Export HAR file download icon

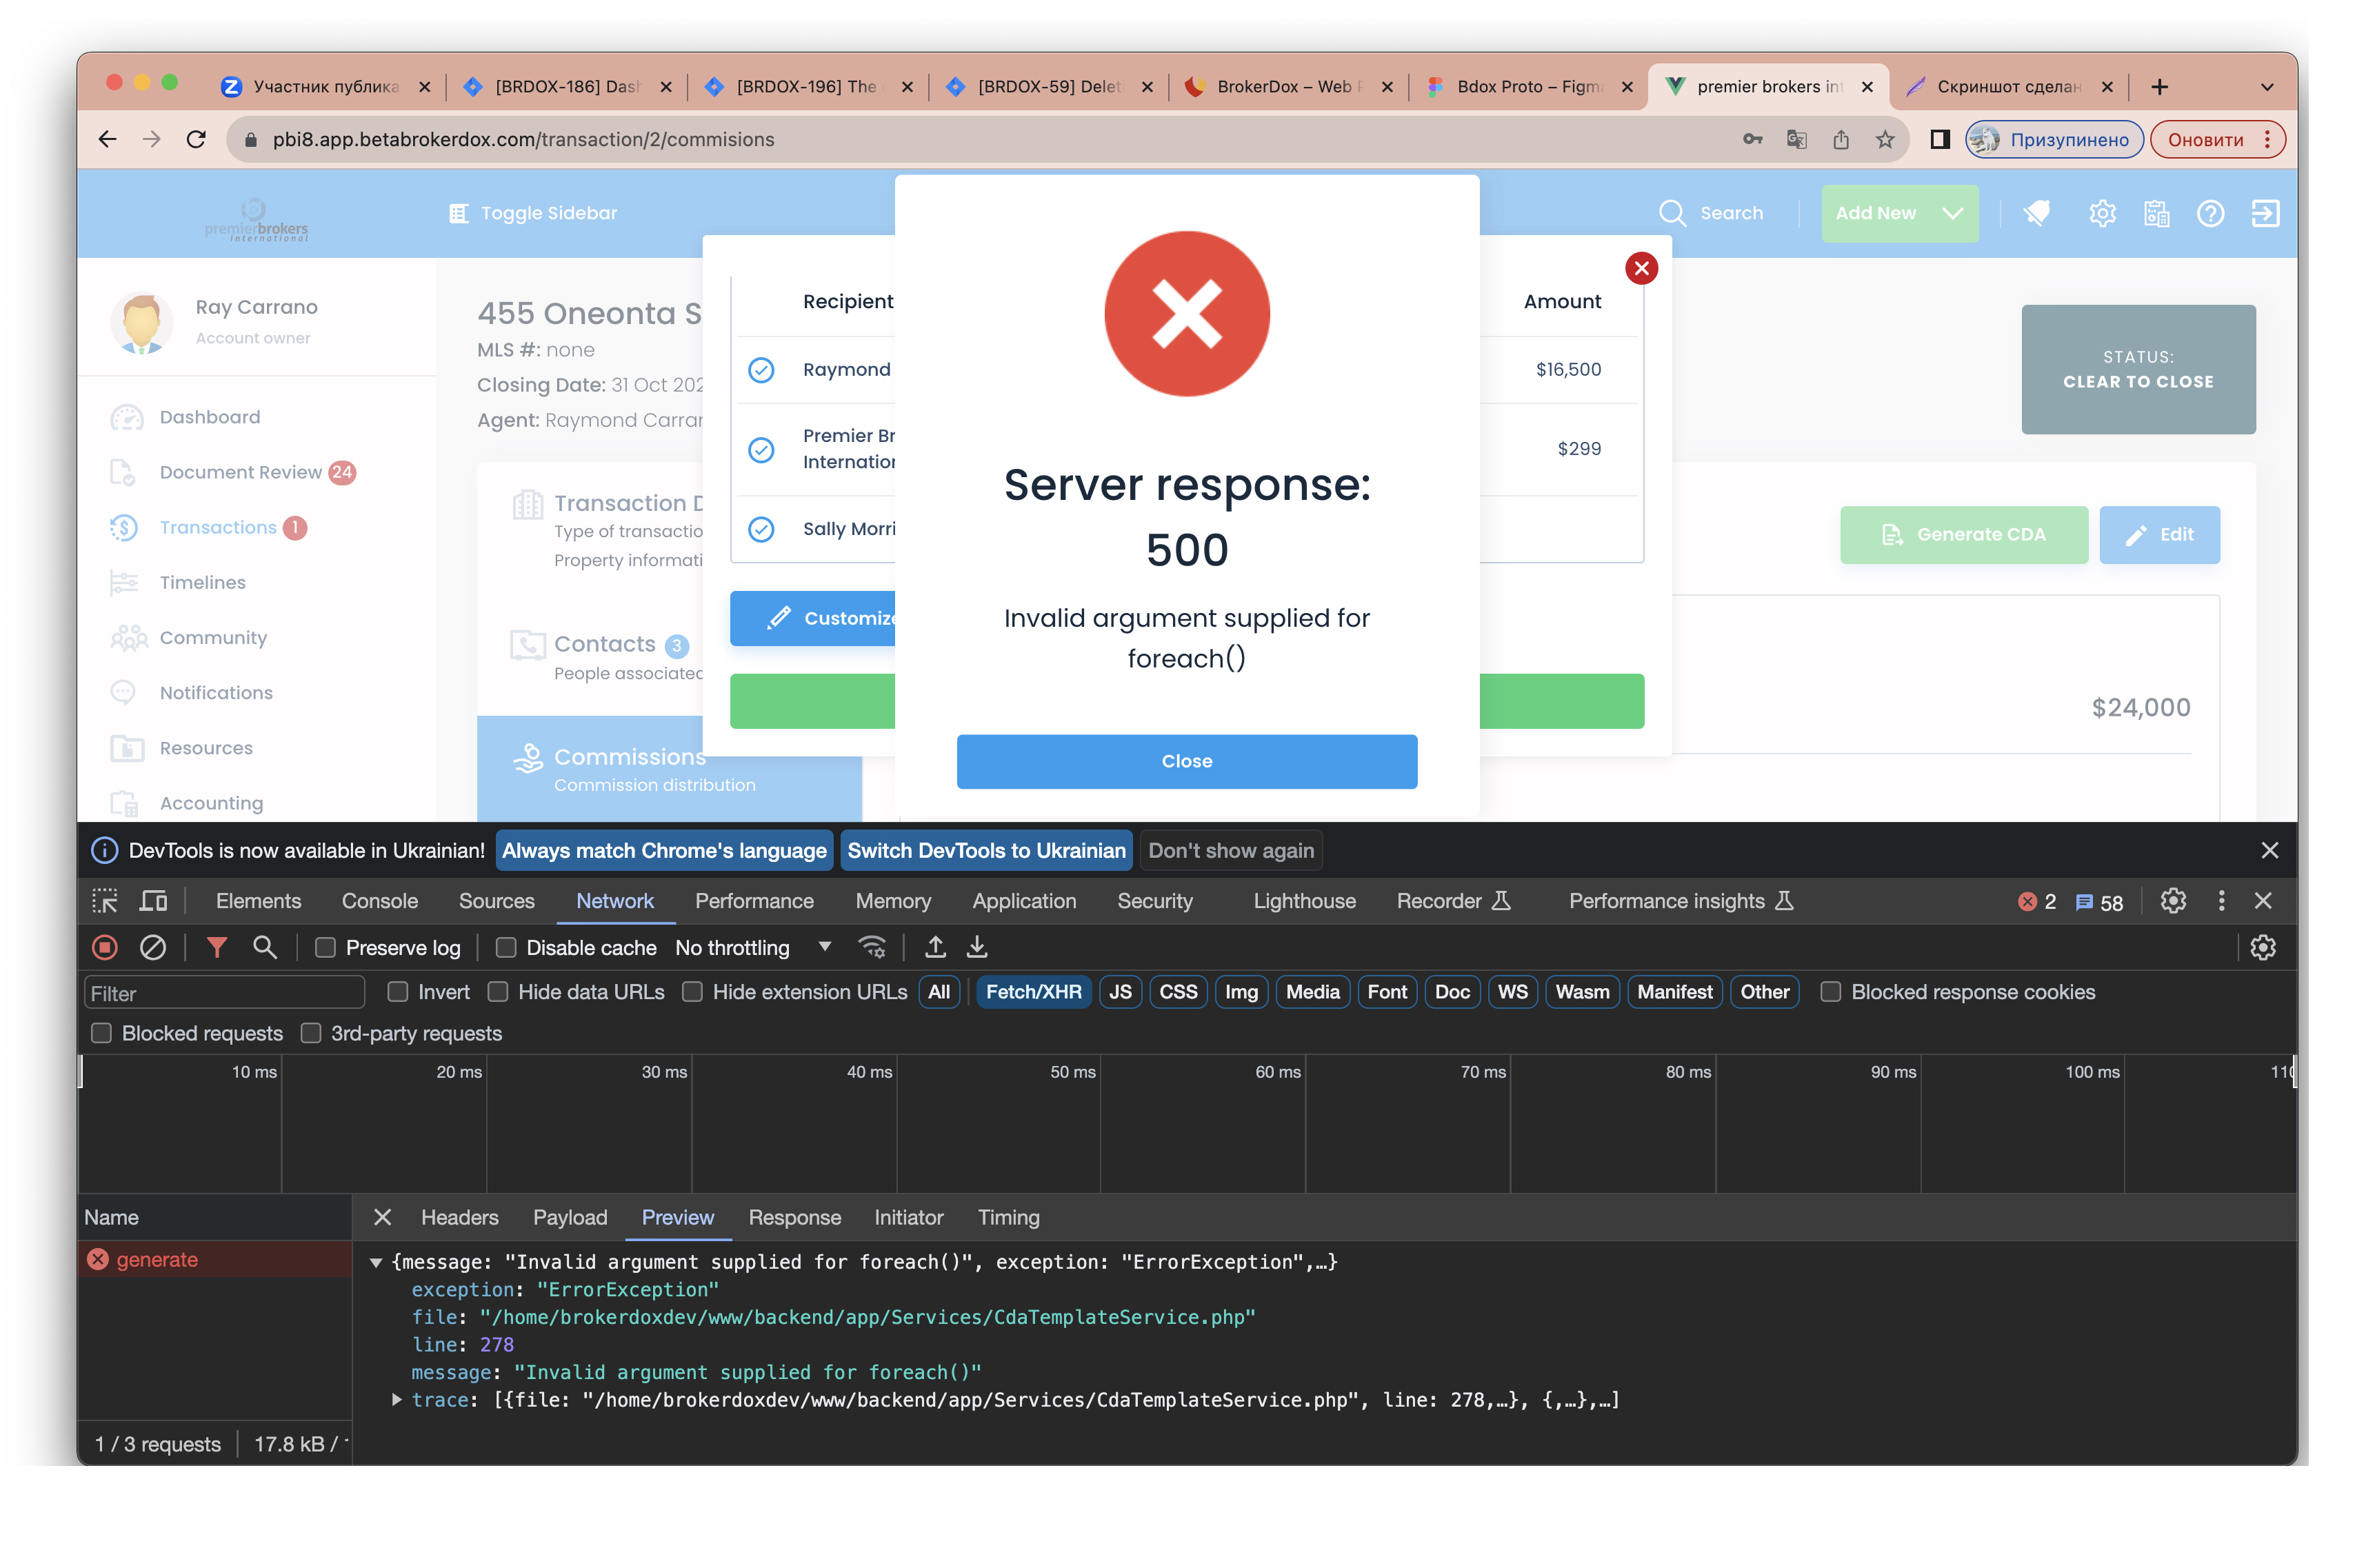click(977, 947)
